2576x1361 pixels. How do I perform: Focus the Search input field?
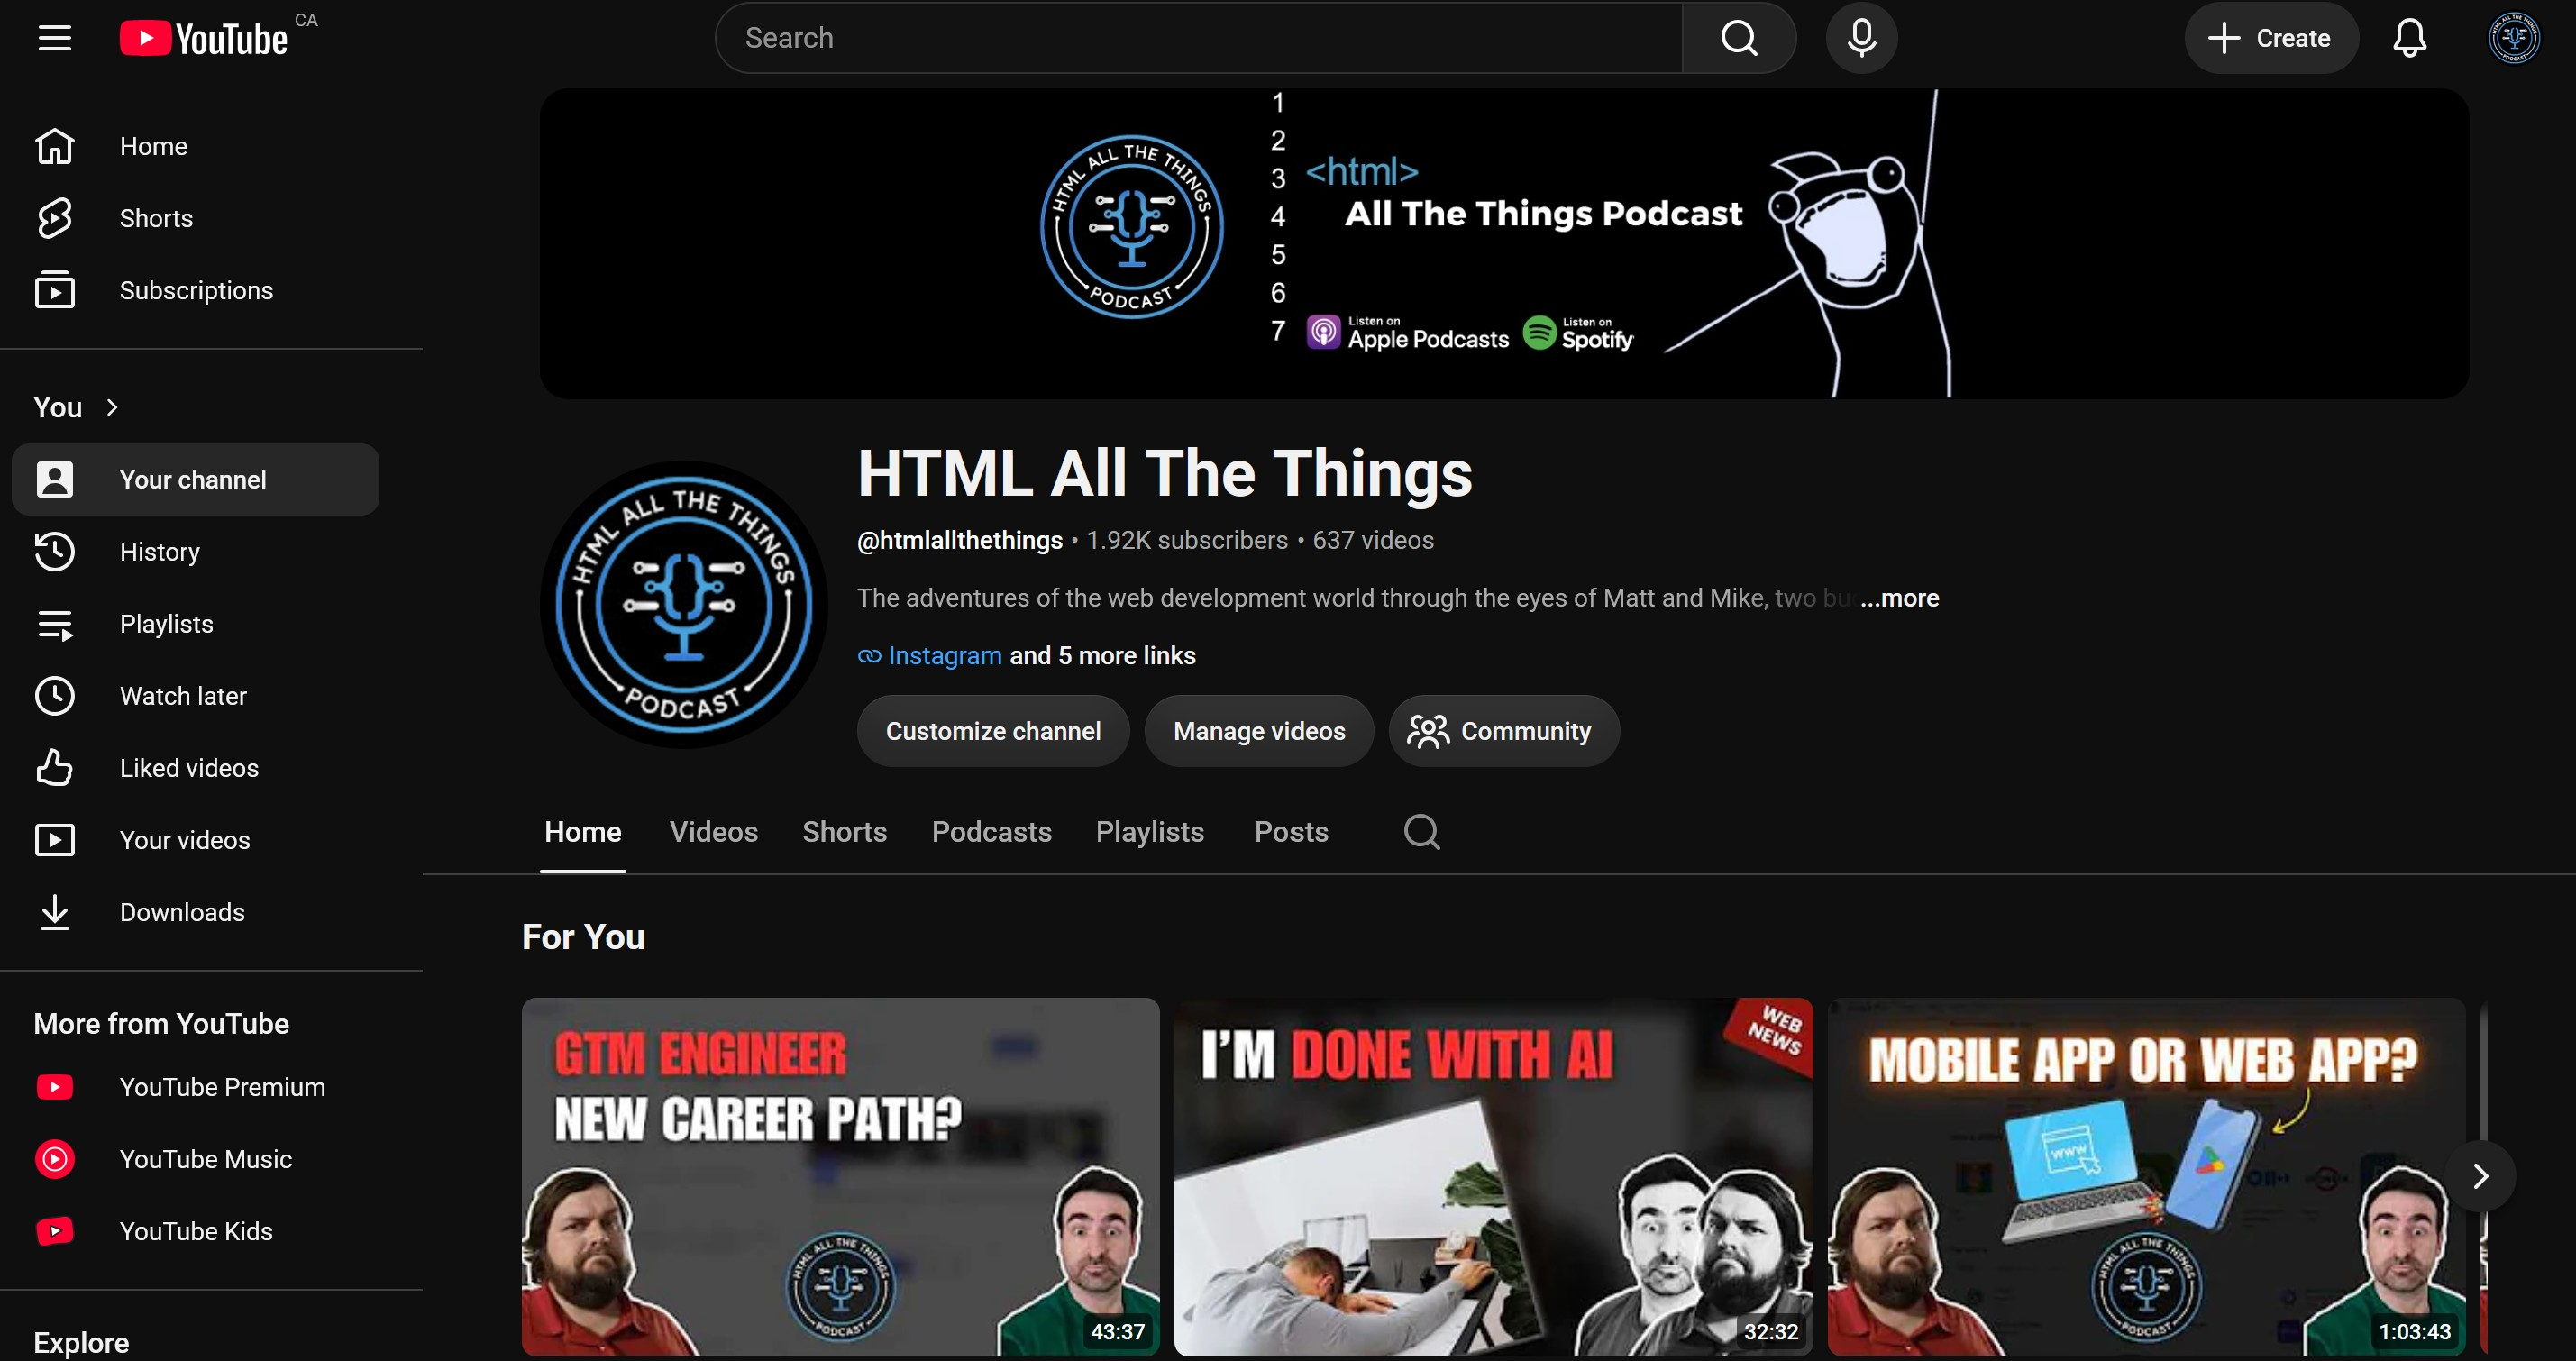[1199, 38]
